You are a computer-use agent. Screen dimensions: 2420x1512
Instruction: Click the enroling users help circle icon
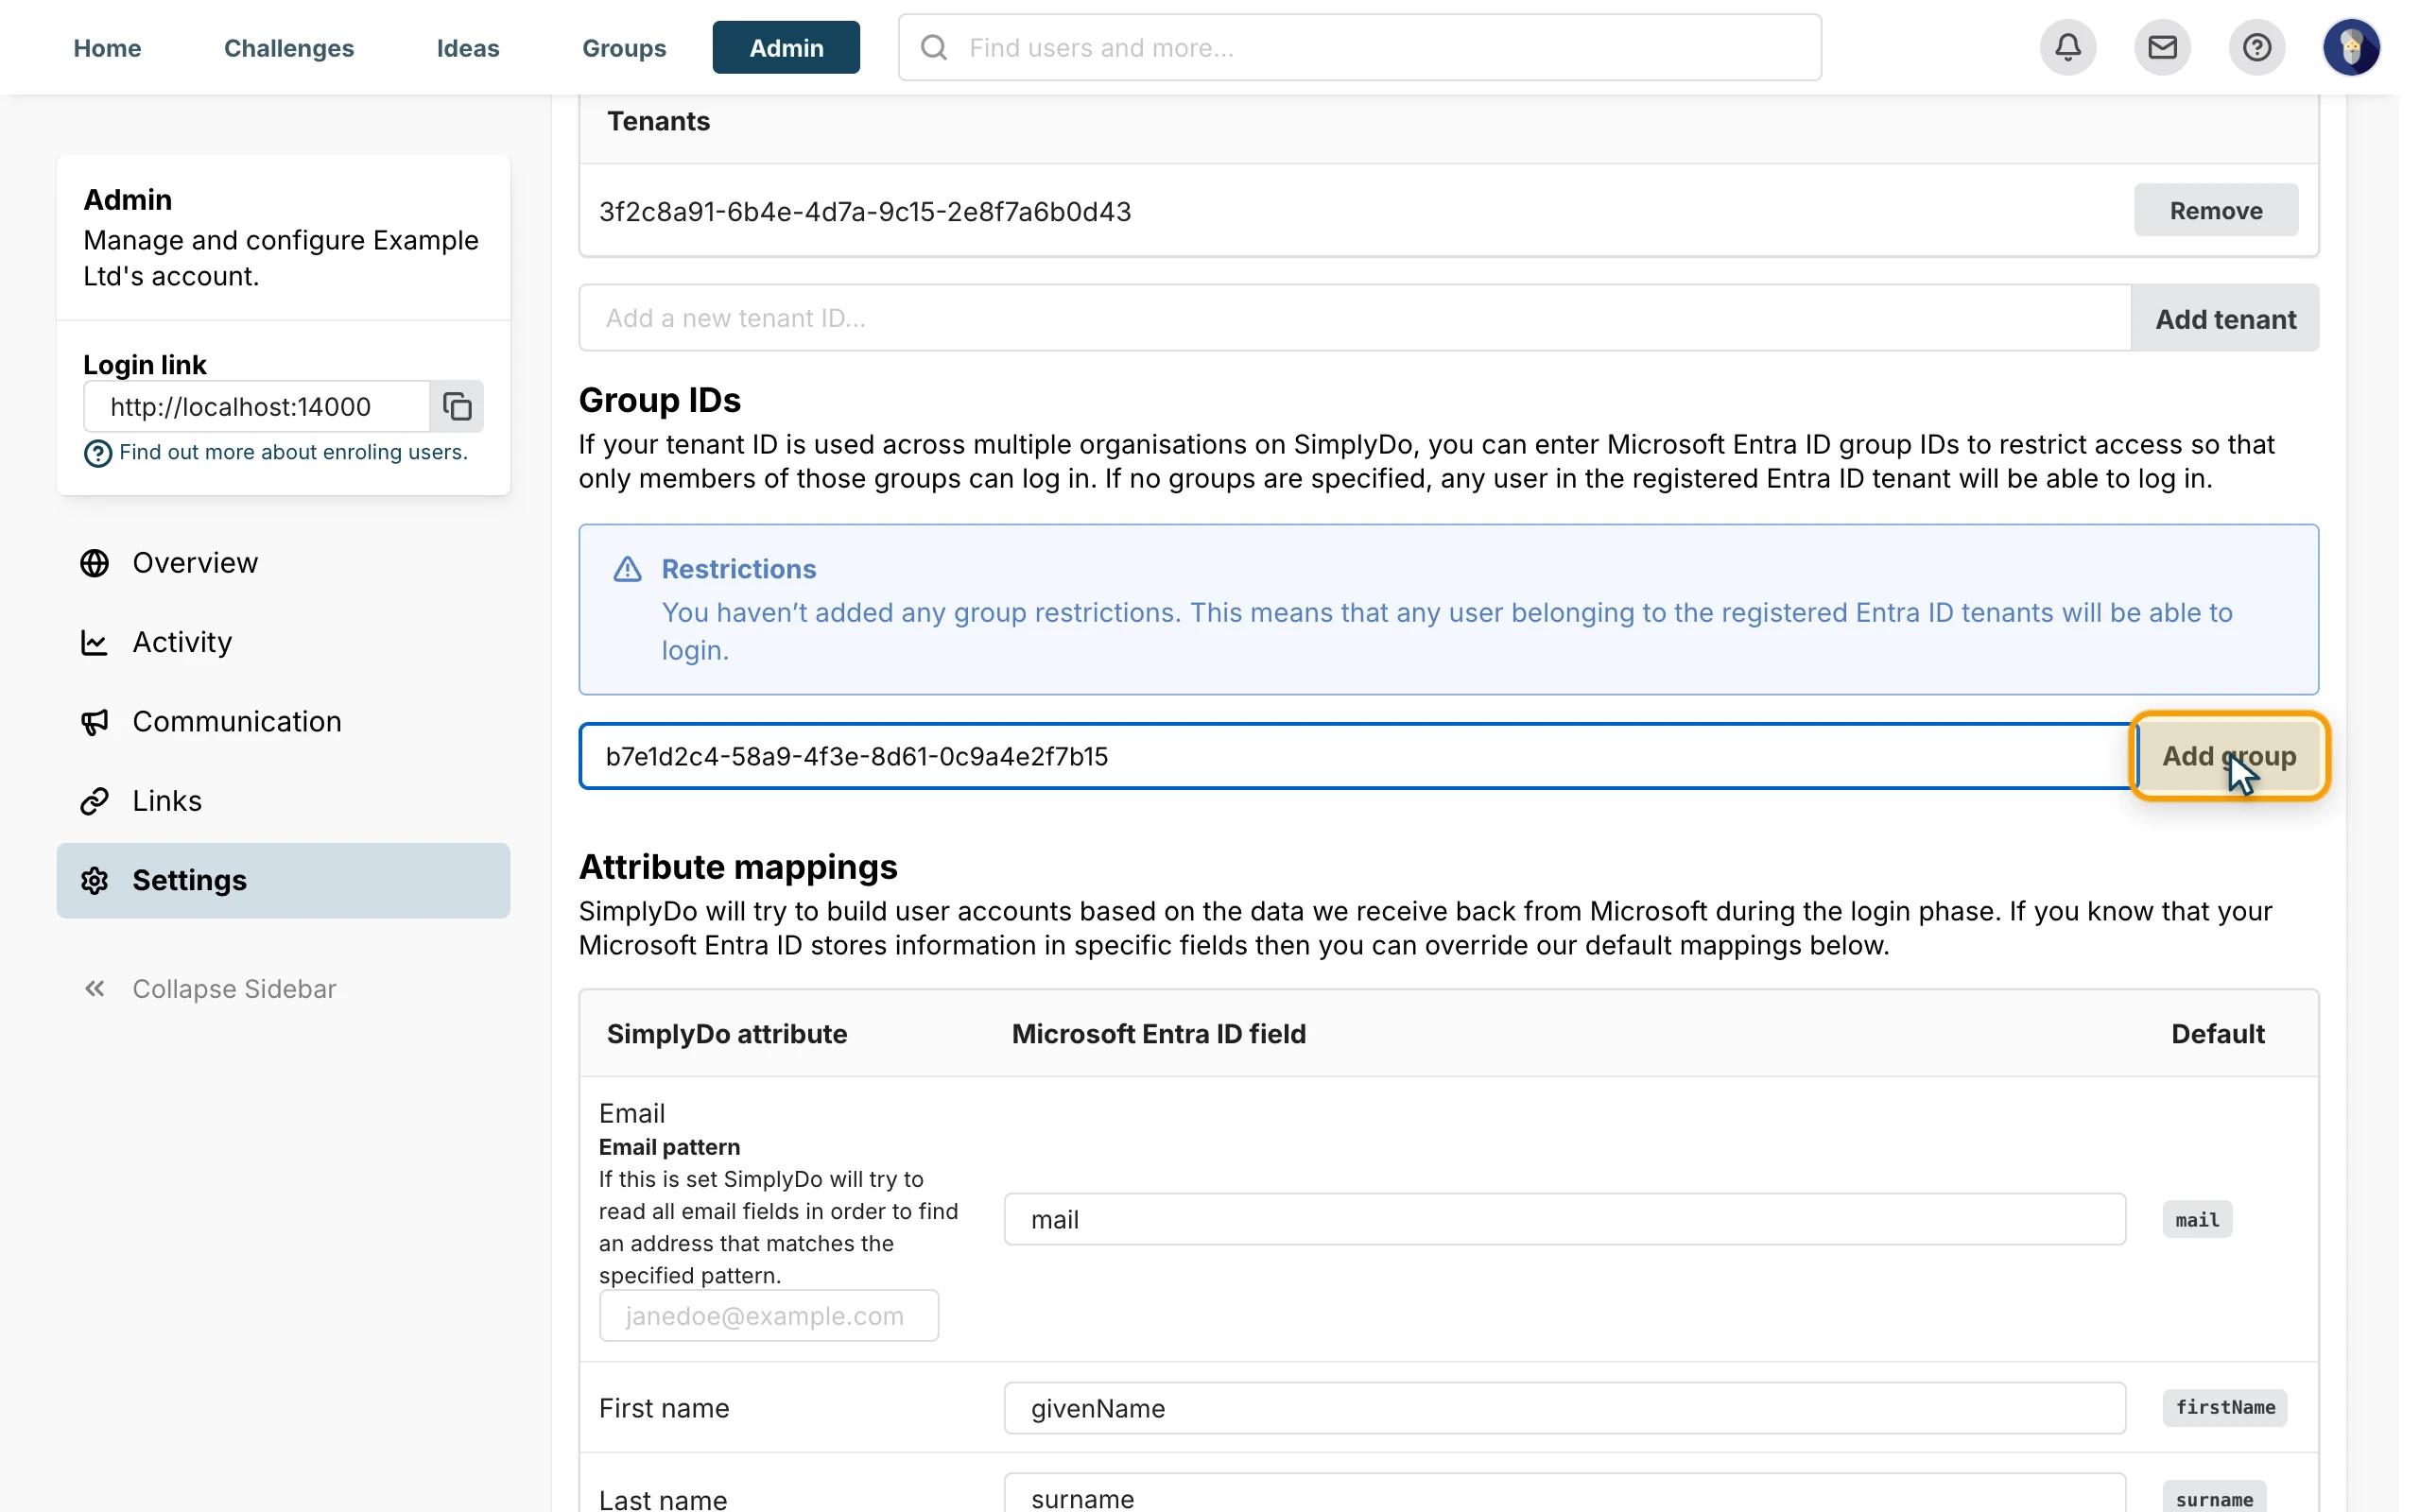point(97,453)
